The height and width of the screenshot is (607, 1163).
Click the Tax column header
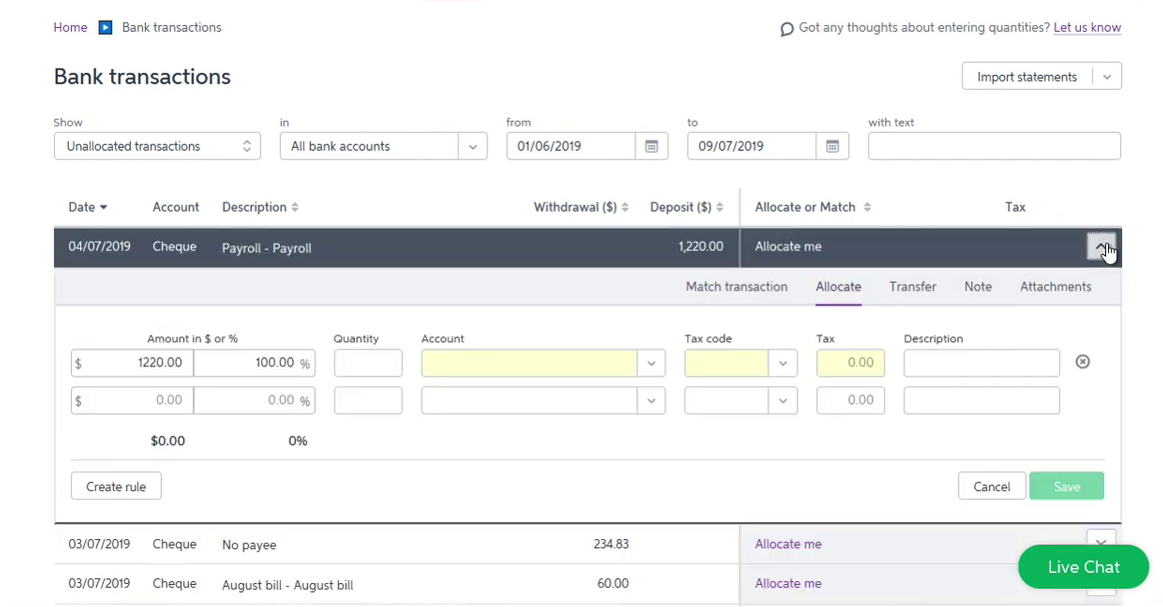pyautogui.click(x=1015, y=207)
